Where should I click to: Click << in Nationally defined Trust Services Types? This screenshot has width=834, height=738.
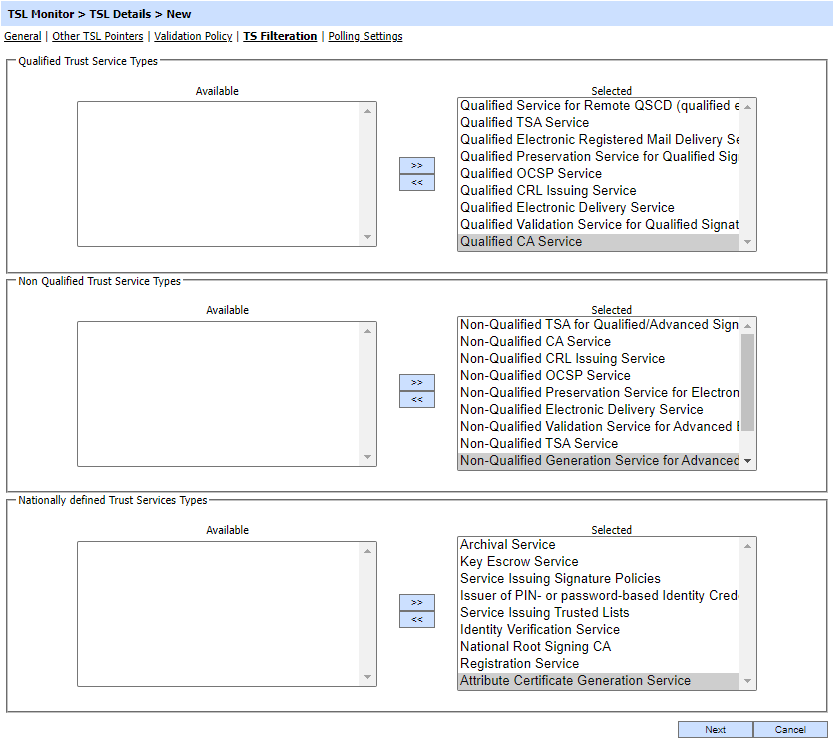(416, 619)
